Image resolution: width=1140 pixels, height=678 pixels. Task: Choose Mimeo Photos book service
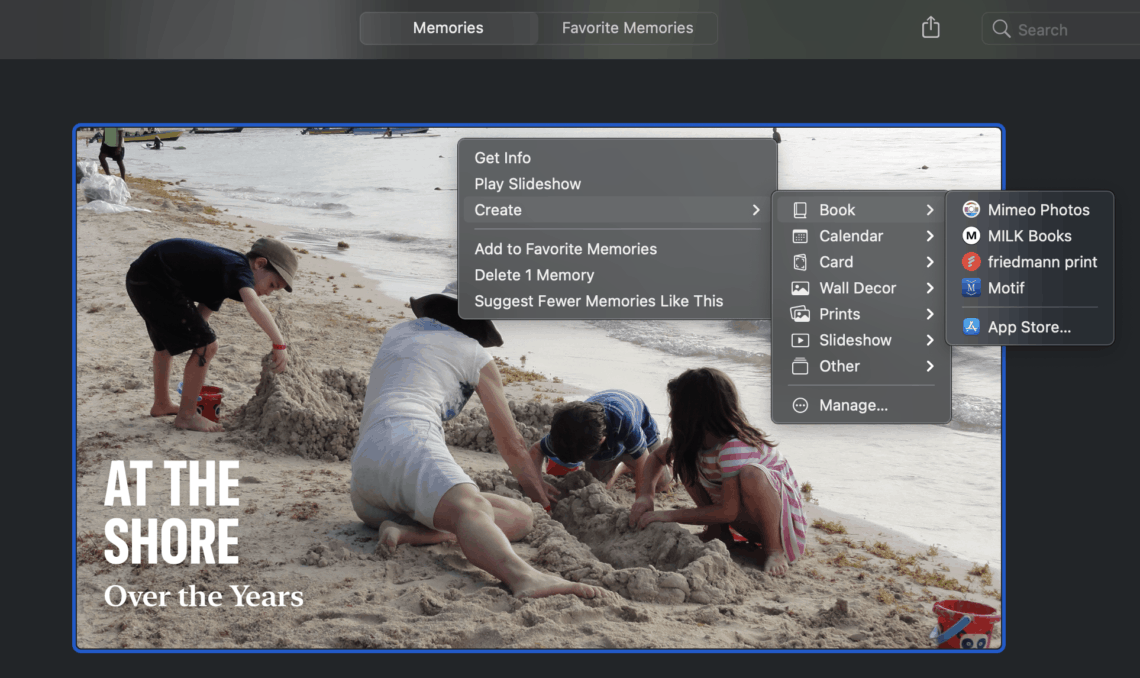click(x=1038, y=210)
